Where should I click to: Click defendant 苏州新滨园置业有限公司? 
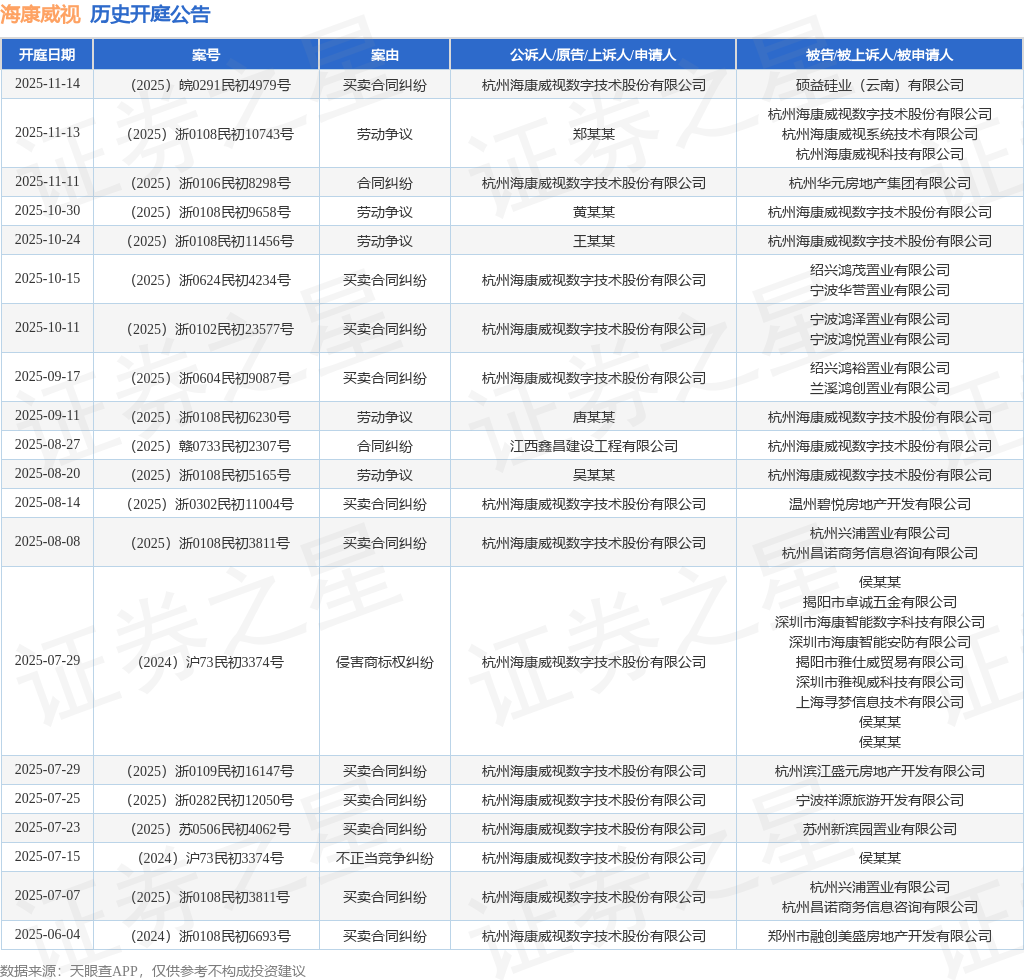880,829
